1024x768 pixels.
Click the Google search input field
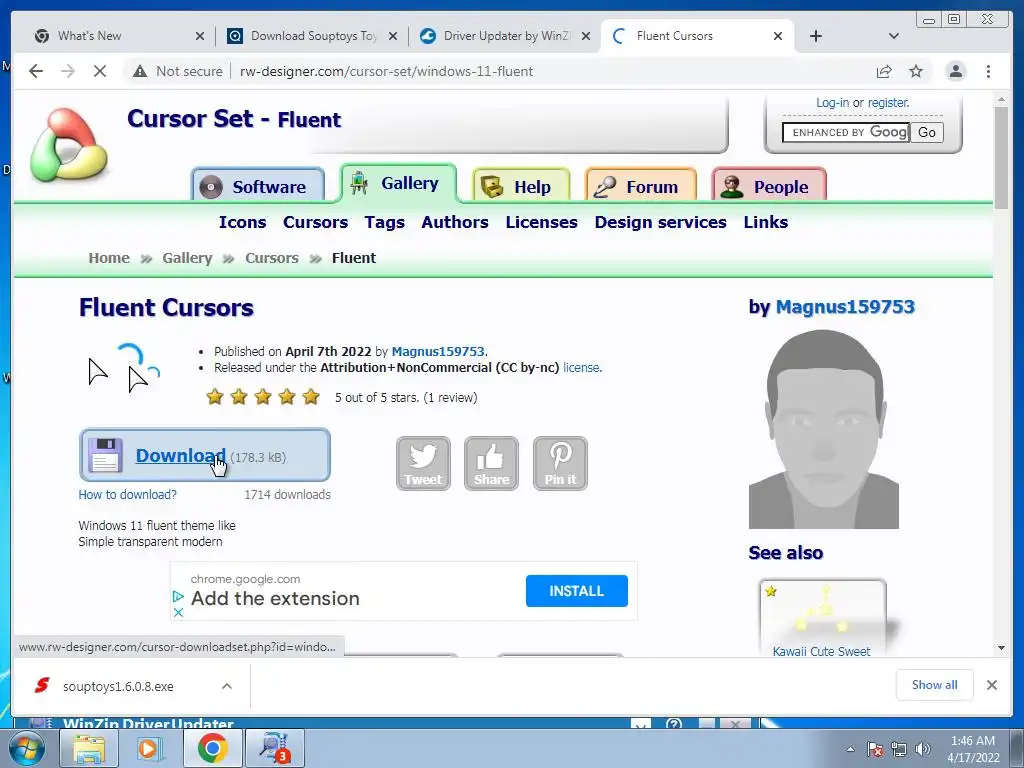(x=846, y=133)
